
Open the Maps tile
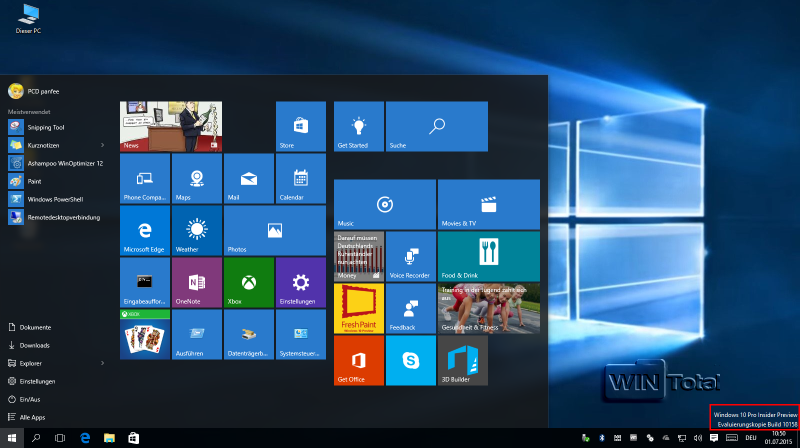197,178
